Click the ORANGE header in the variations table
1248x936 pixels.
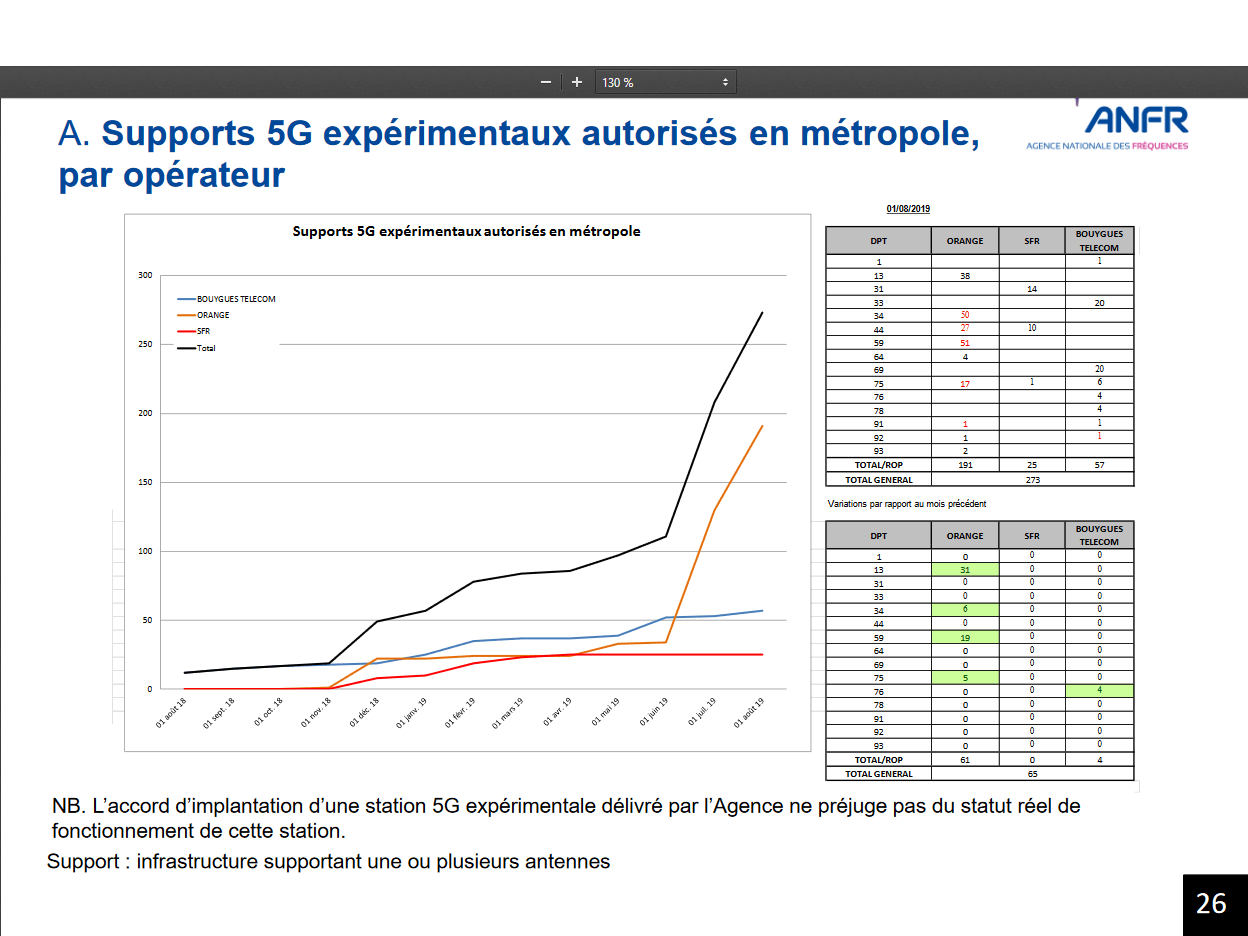point(965,536)
